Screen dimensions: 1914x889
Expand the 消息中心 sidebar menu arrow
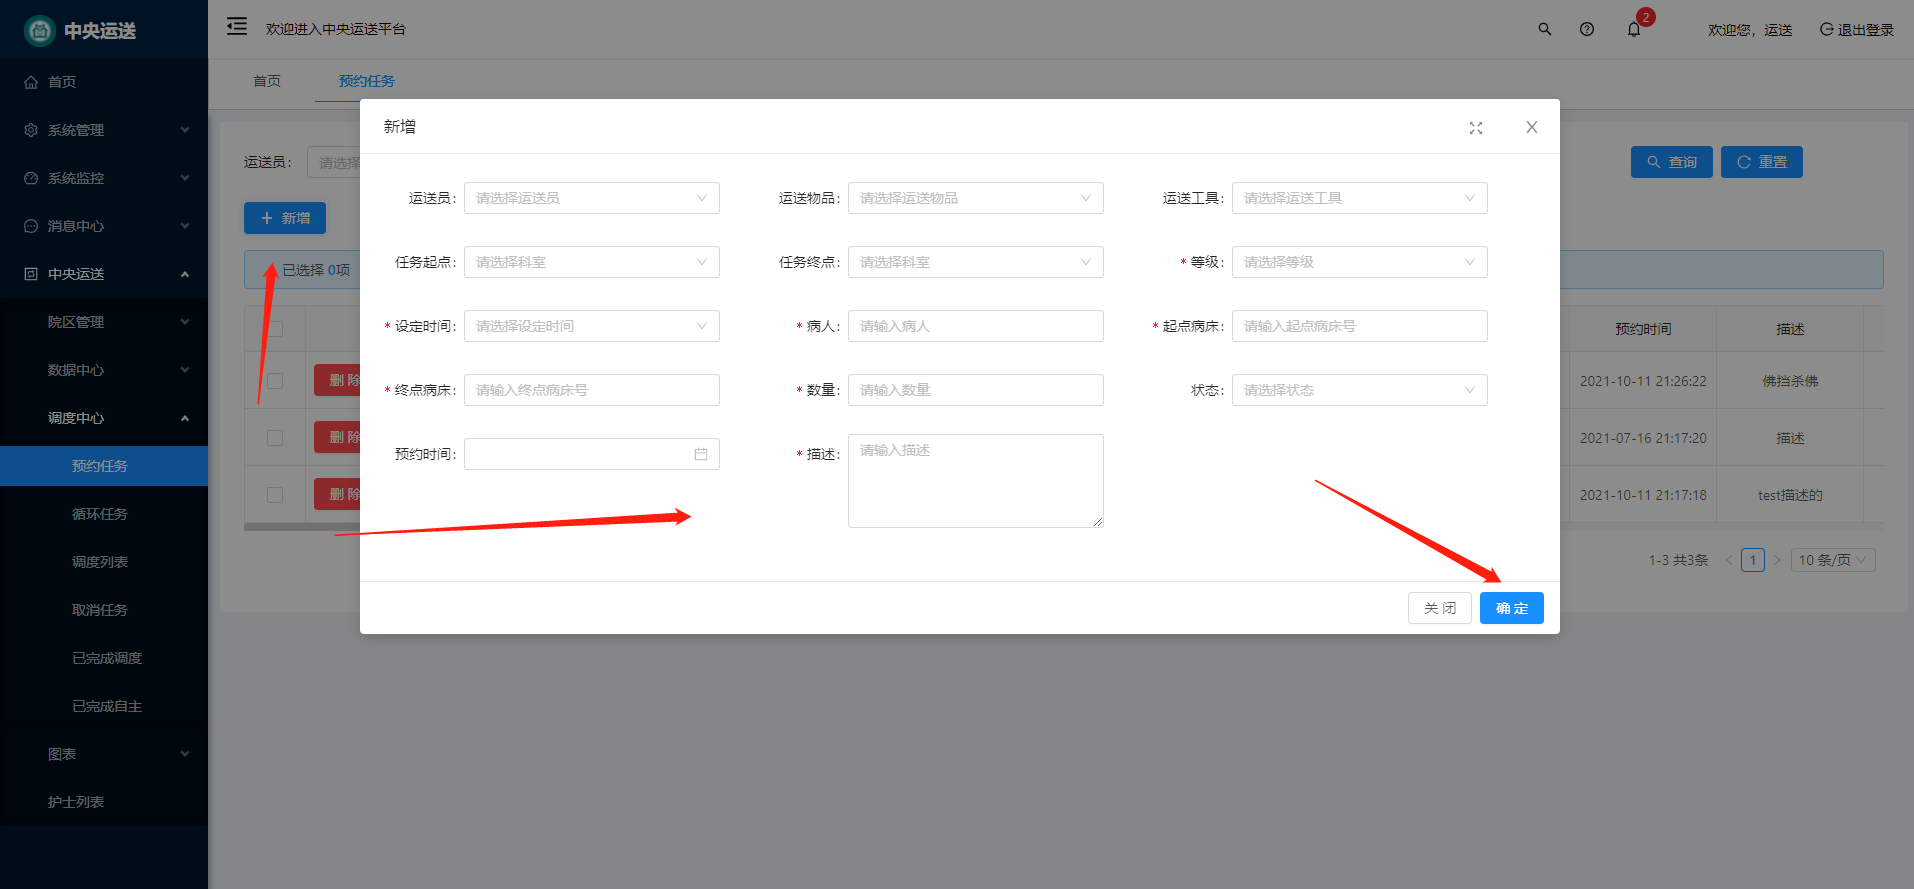coord(185,226)
